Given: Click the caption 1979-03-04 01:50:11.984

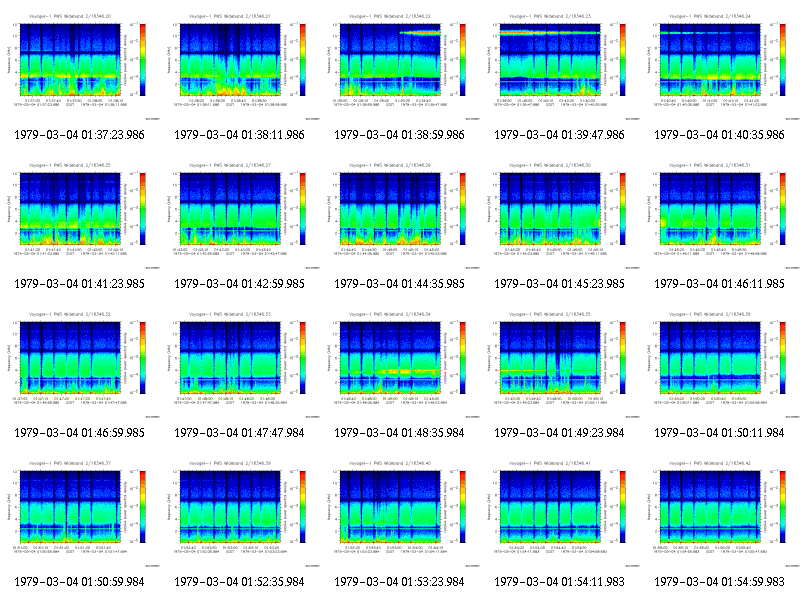Looking at the screenshot, I should click(719, 433).
